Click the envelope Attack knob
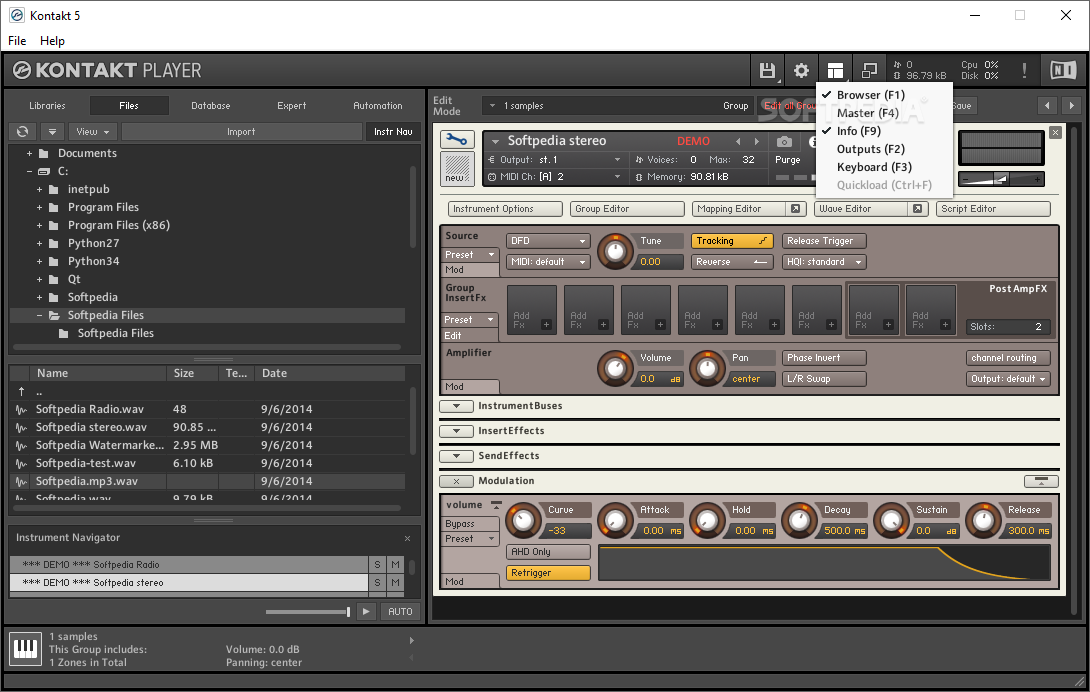Image resolution: width=1090 pixels, height=692 pixels. tap(615, 520)
